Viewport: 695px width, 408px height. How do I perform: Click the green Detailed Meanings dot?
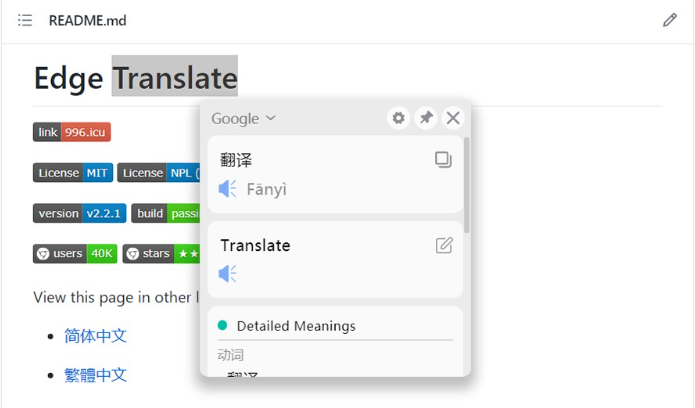pos(223,326)
